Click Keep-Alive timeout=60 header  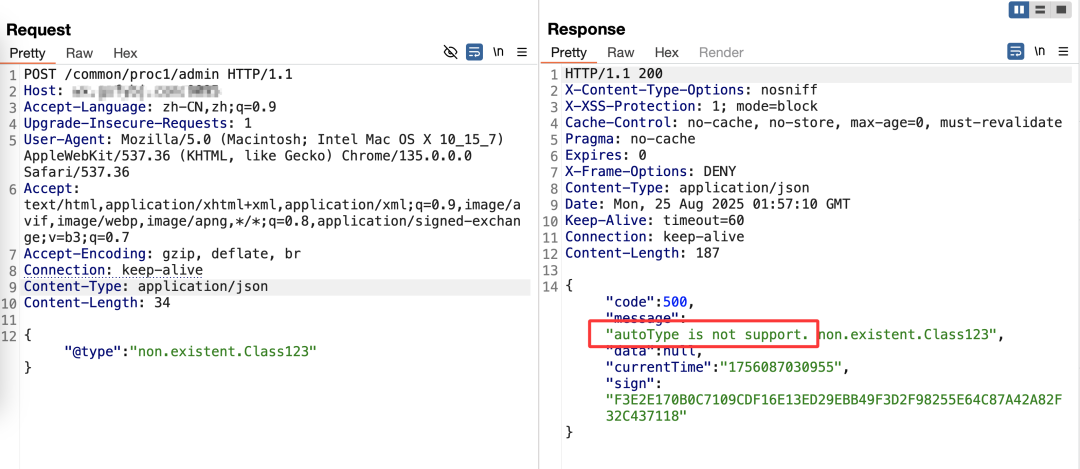click(654, 220)
